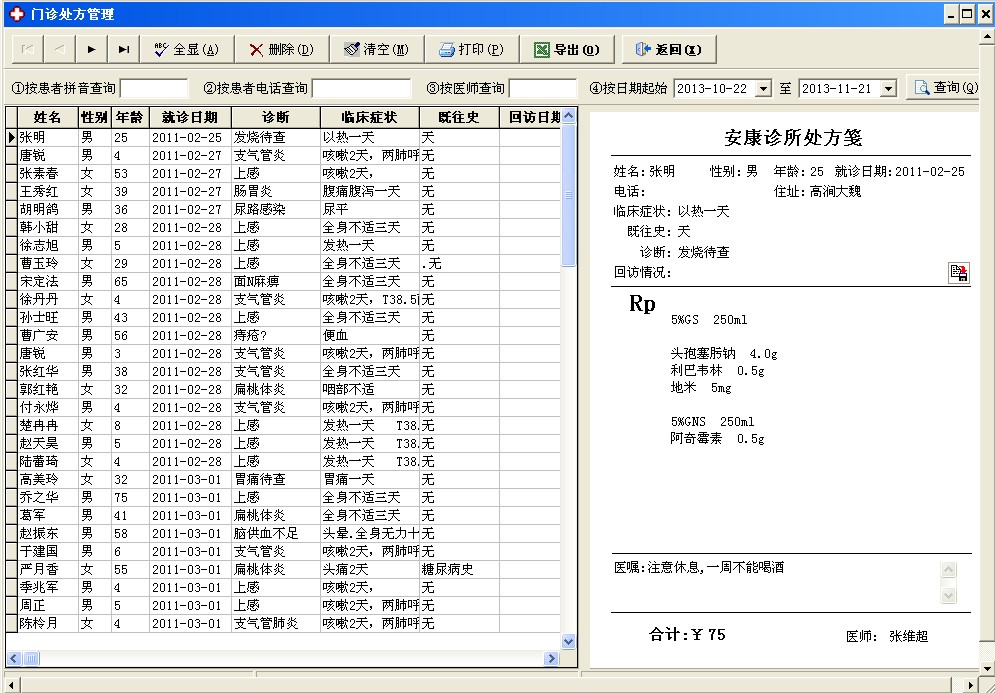
Task: Go to next record navigation button
Action: (x=92, y=50)
